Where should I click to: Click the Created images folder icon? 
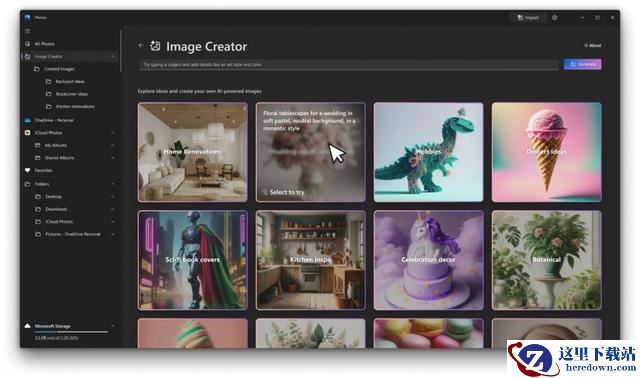pos(37,69)
